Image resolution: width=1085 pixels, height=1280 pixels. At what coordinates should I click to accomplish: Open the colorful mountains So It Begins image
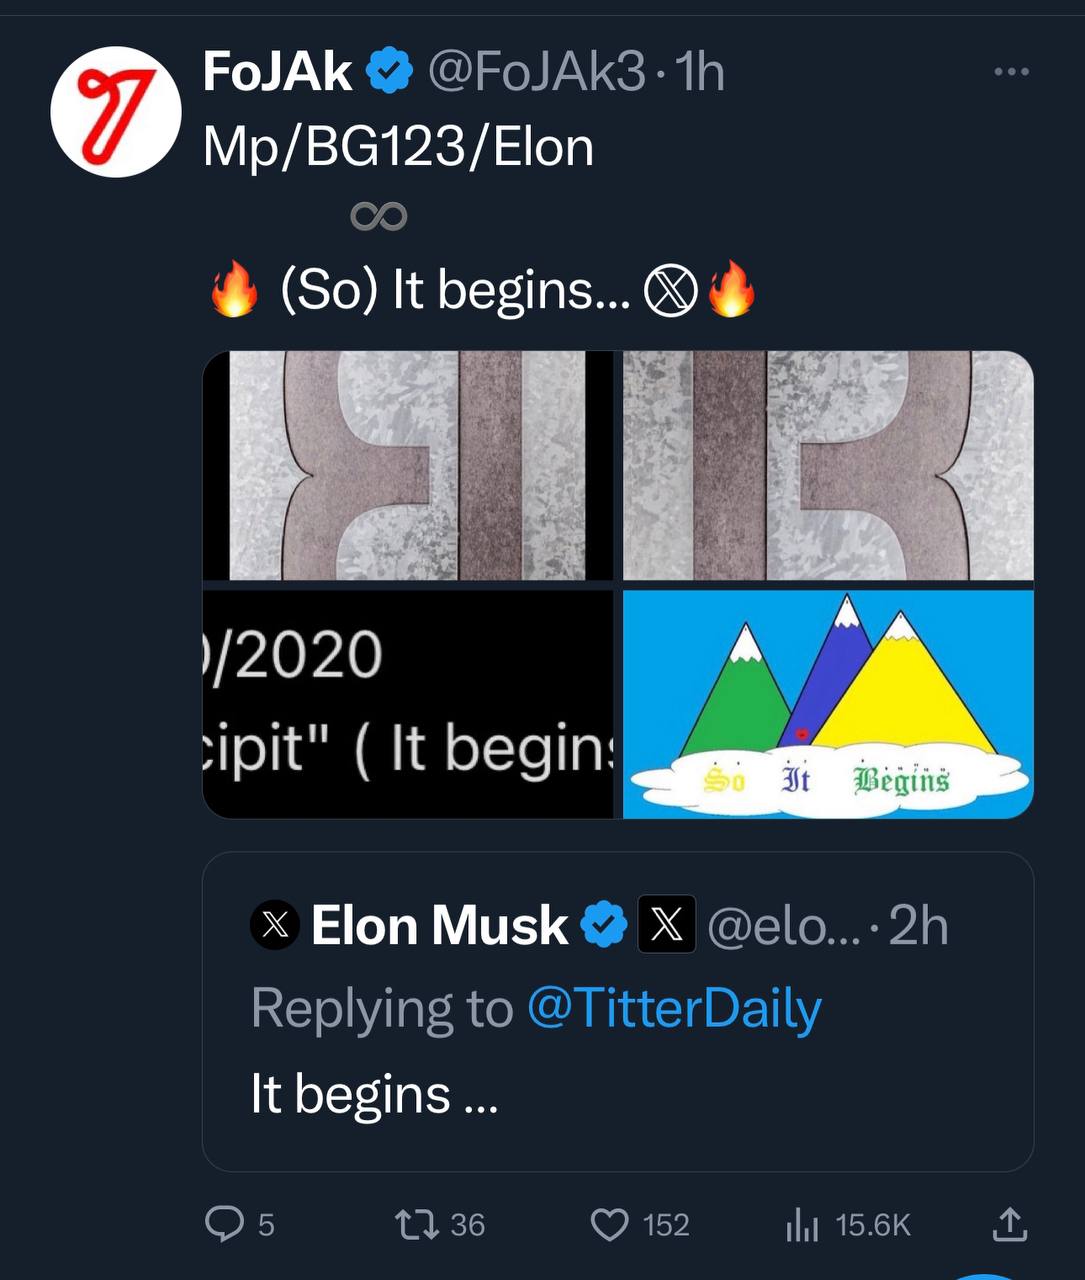coord(828,704)
